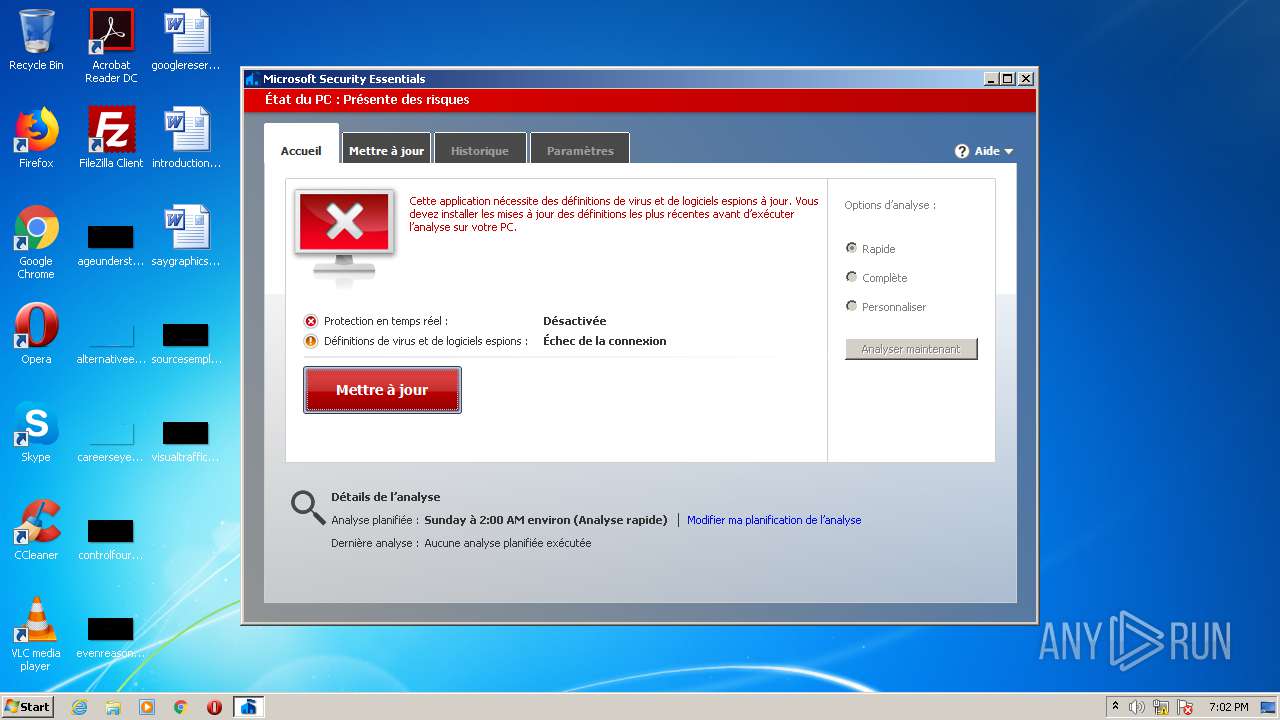
Task: Click the Analyser maintenant button
Action: coord(911,349)
